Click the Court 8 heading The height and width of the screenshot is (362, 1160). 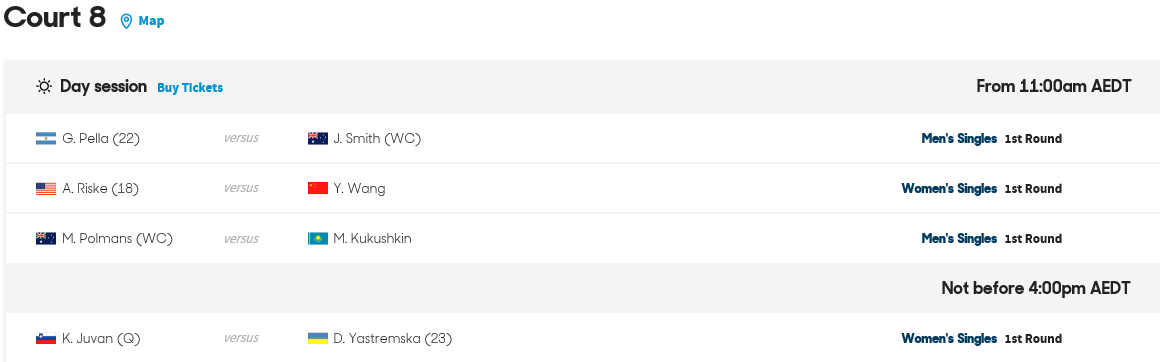point(55,17)
